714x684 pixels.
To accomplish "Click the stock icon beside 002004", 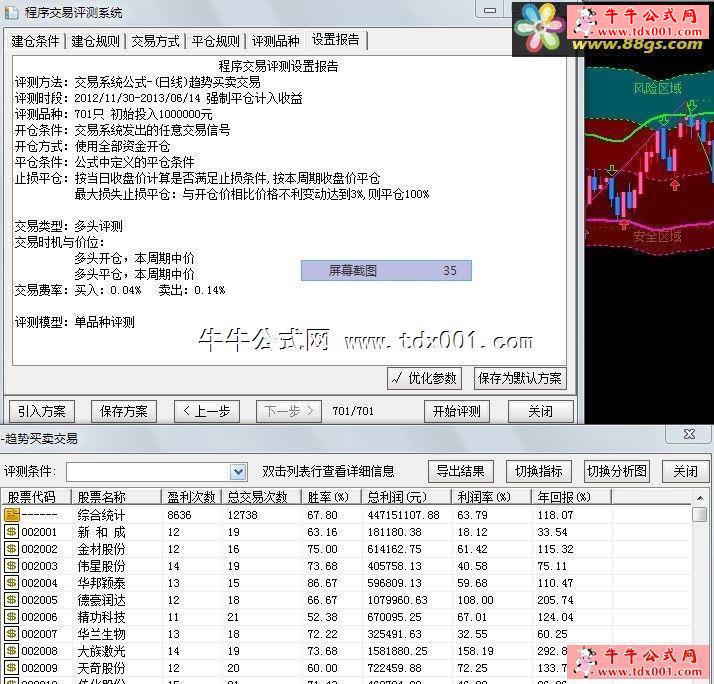I will click(x=11, y=582).
